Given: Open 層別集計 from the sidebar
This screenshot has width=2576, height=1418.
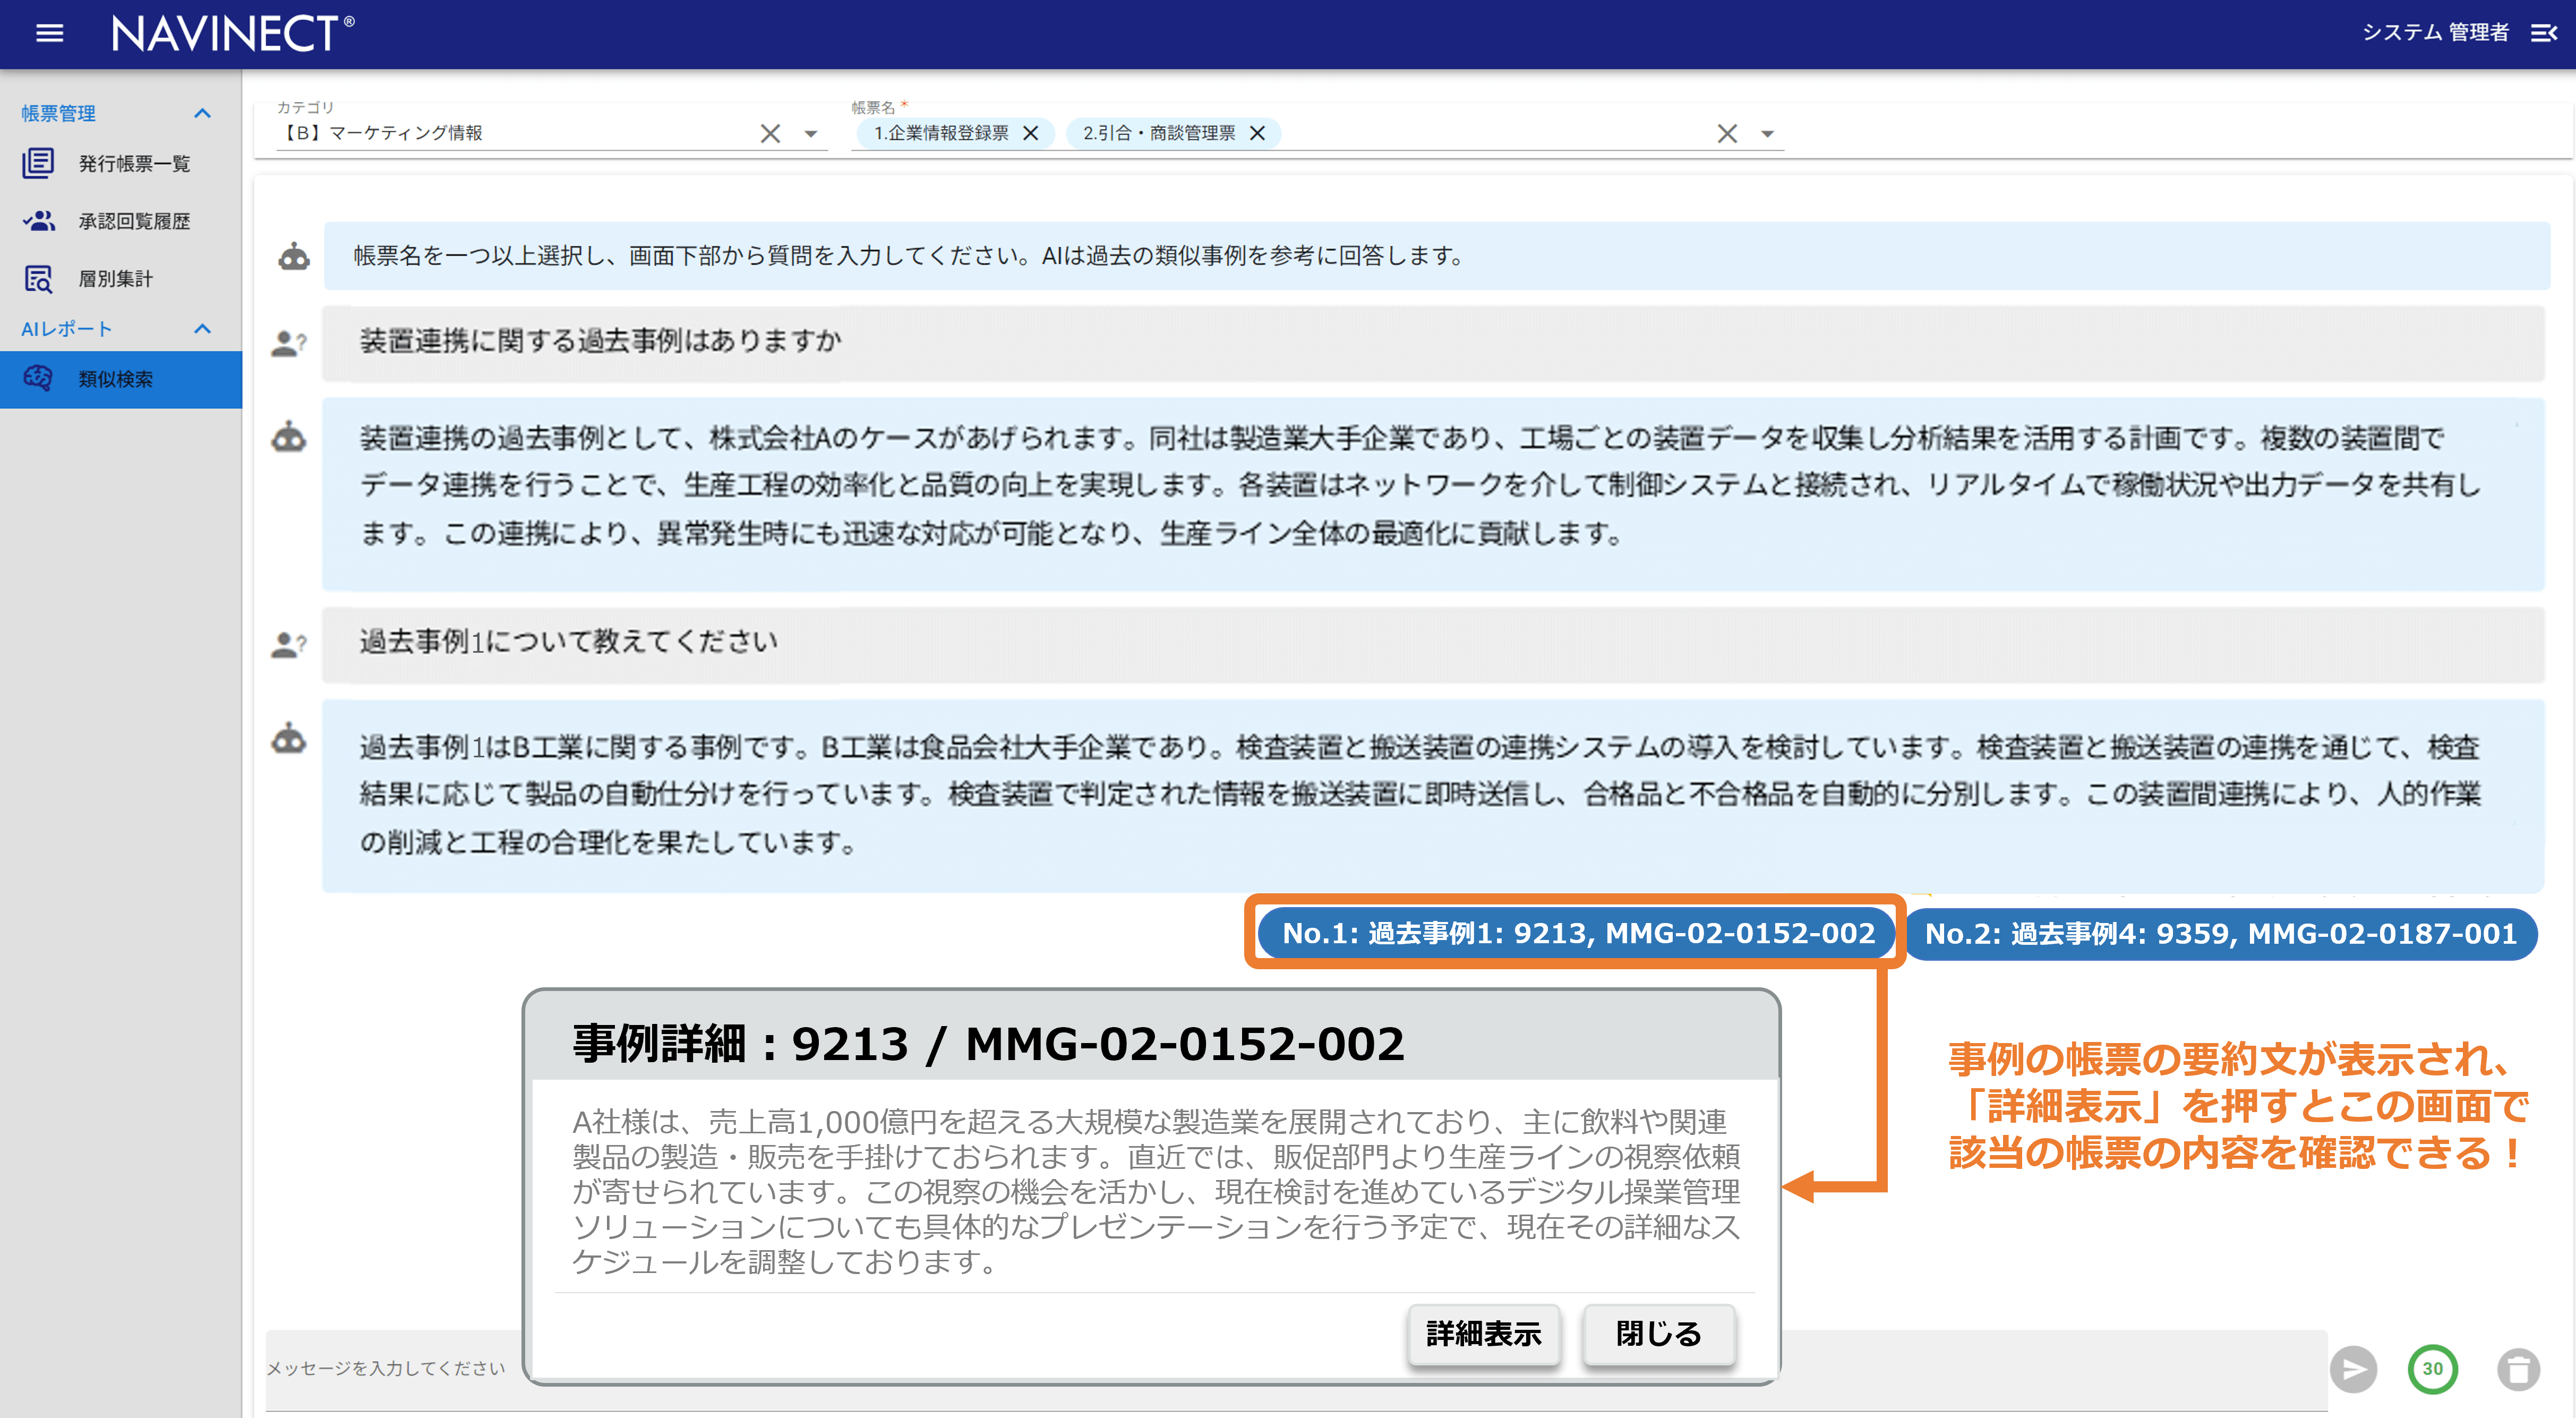Looking at the screenshot, I should pos(121,278).
